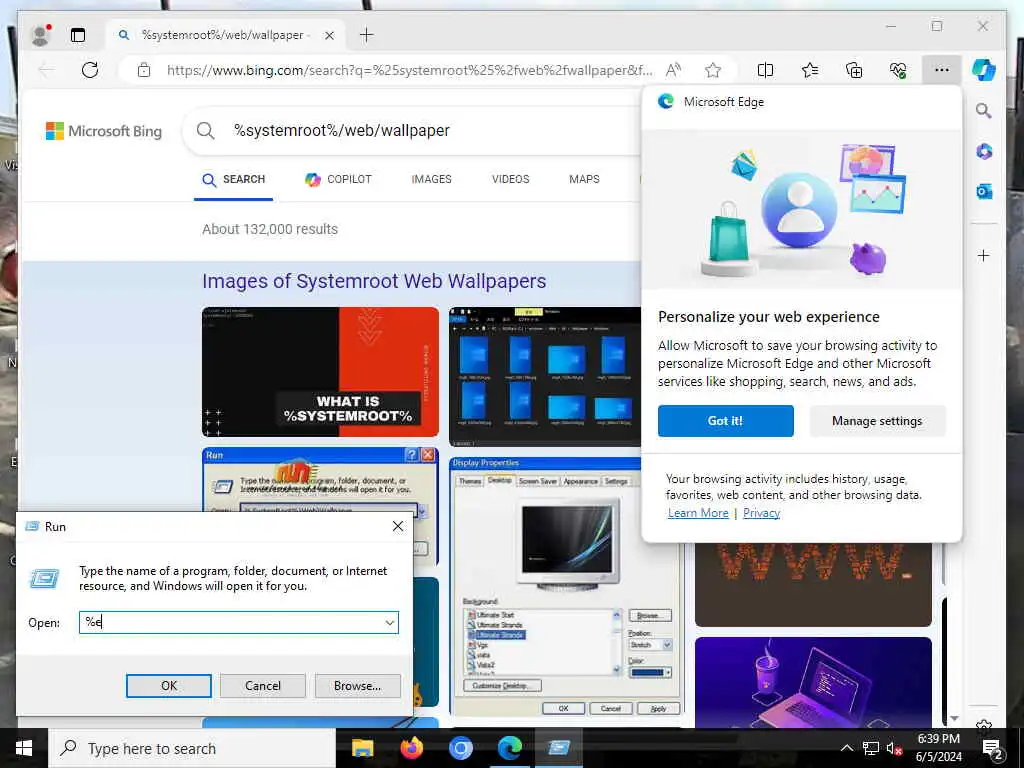Screen dimensions: 1024x768
Task: Open the Edge profile avatar
Action: pos(41,35)
